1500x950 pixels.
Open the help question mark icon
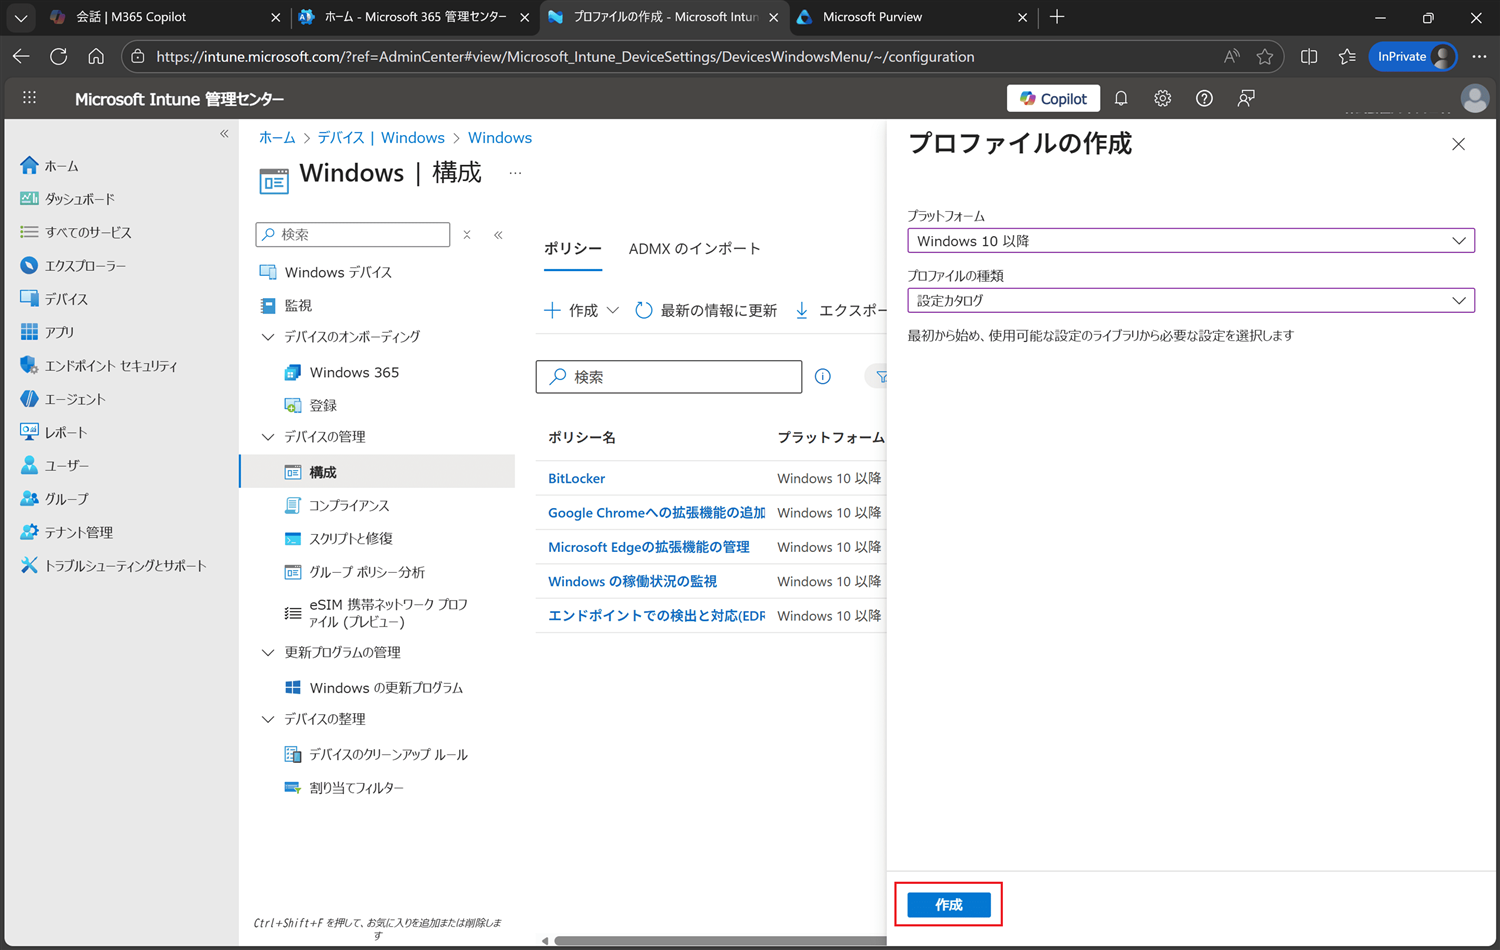click(x=1204, y=98)
